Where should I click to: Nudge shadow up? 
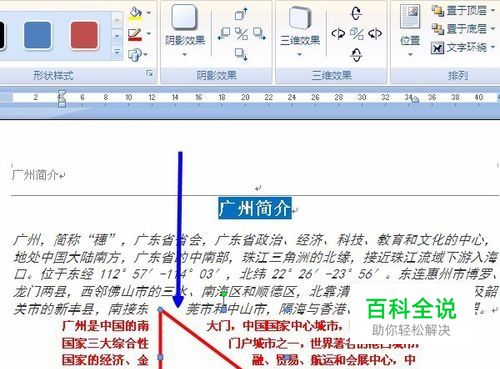pos(241,14)
